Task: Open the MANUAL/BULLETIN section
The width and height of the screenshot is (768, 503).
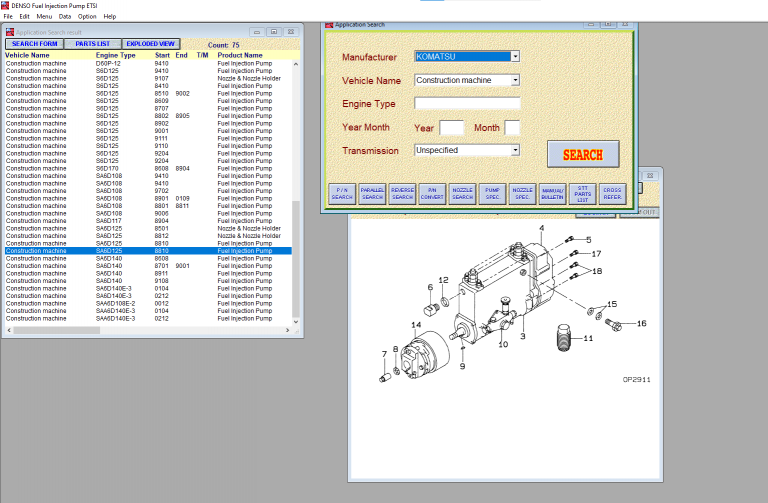Action: pos(552,194)
